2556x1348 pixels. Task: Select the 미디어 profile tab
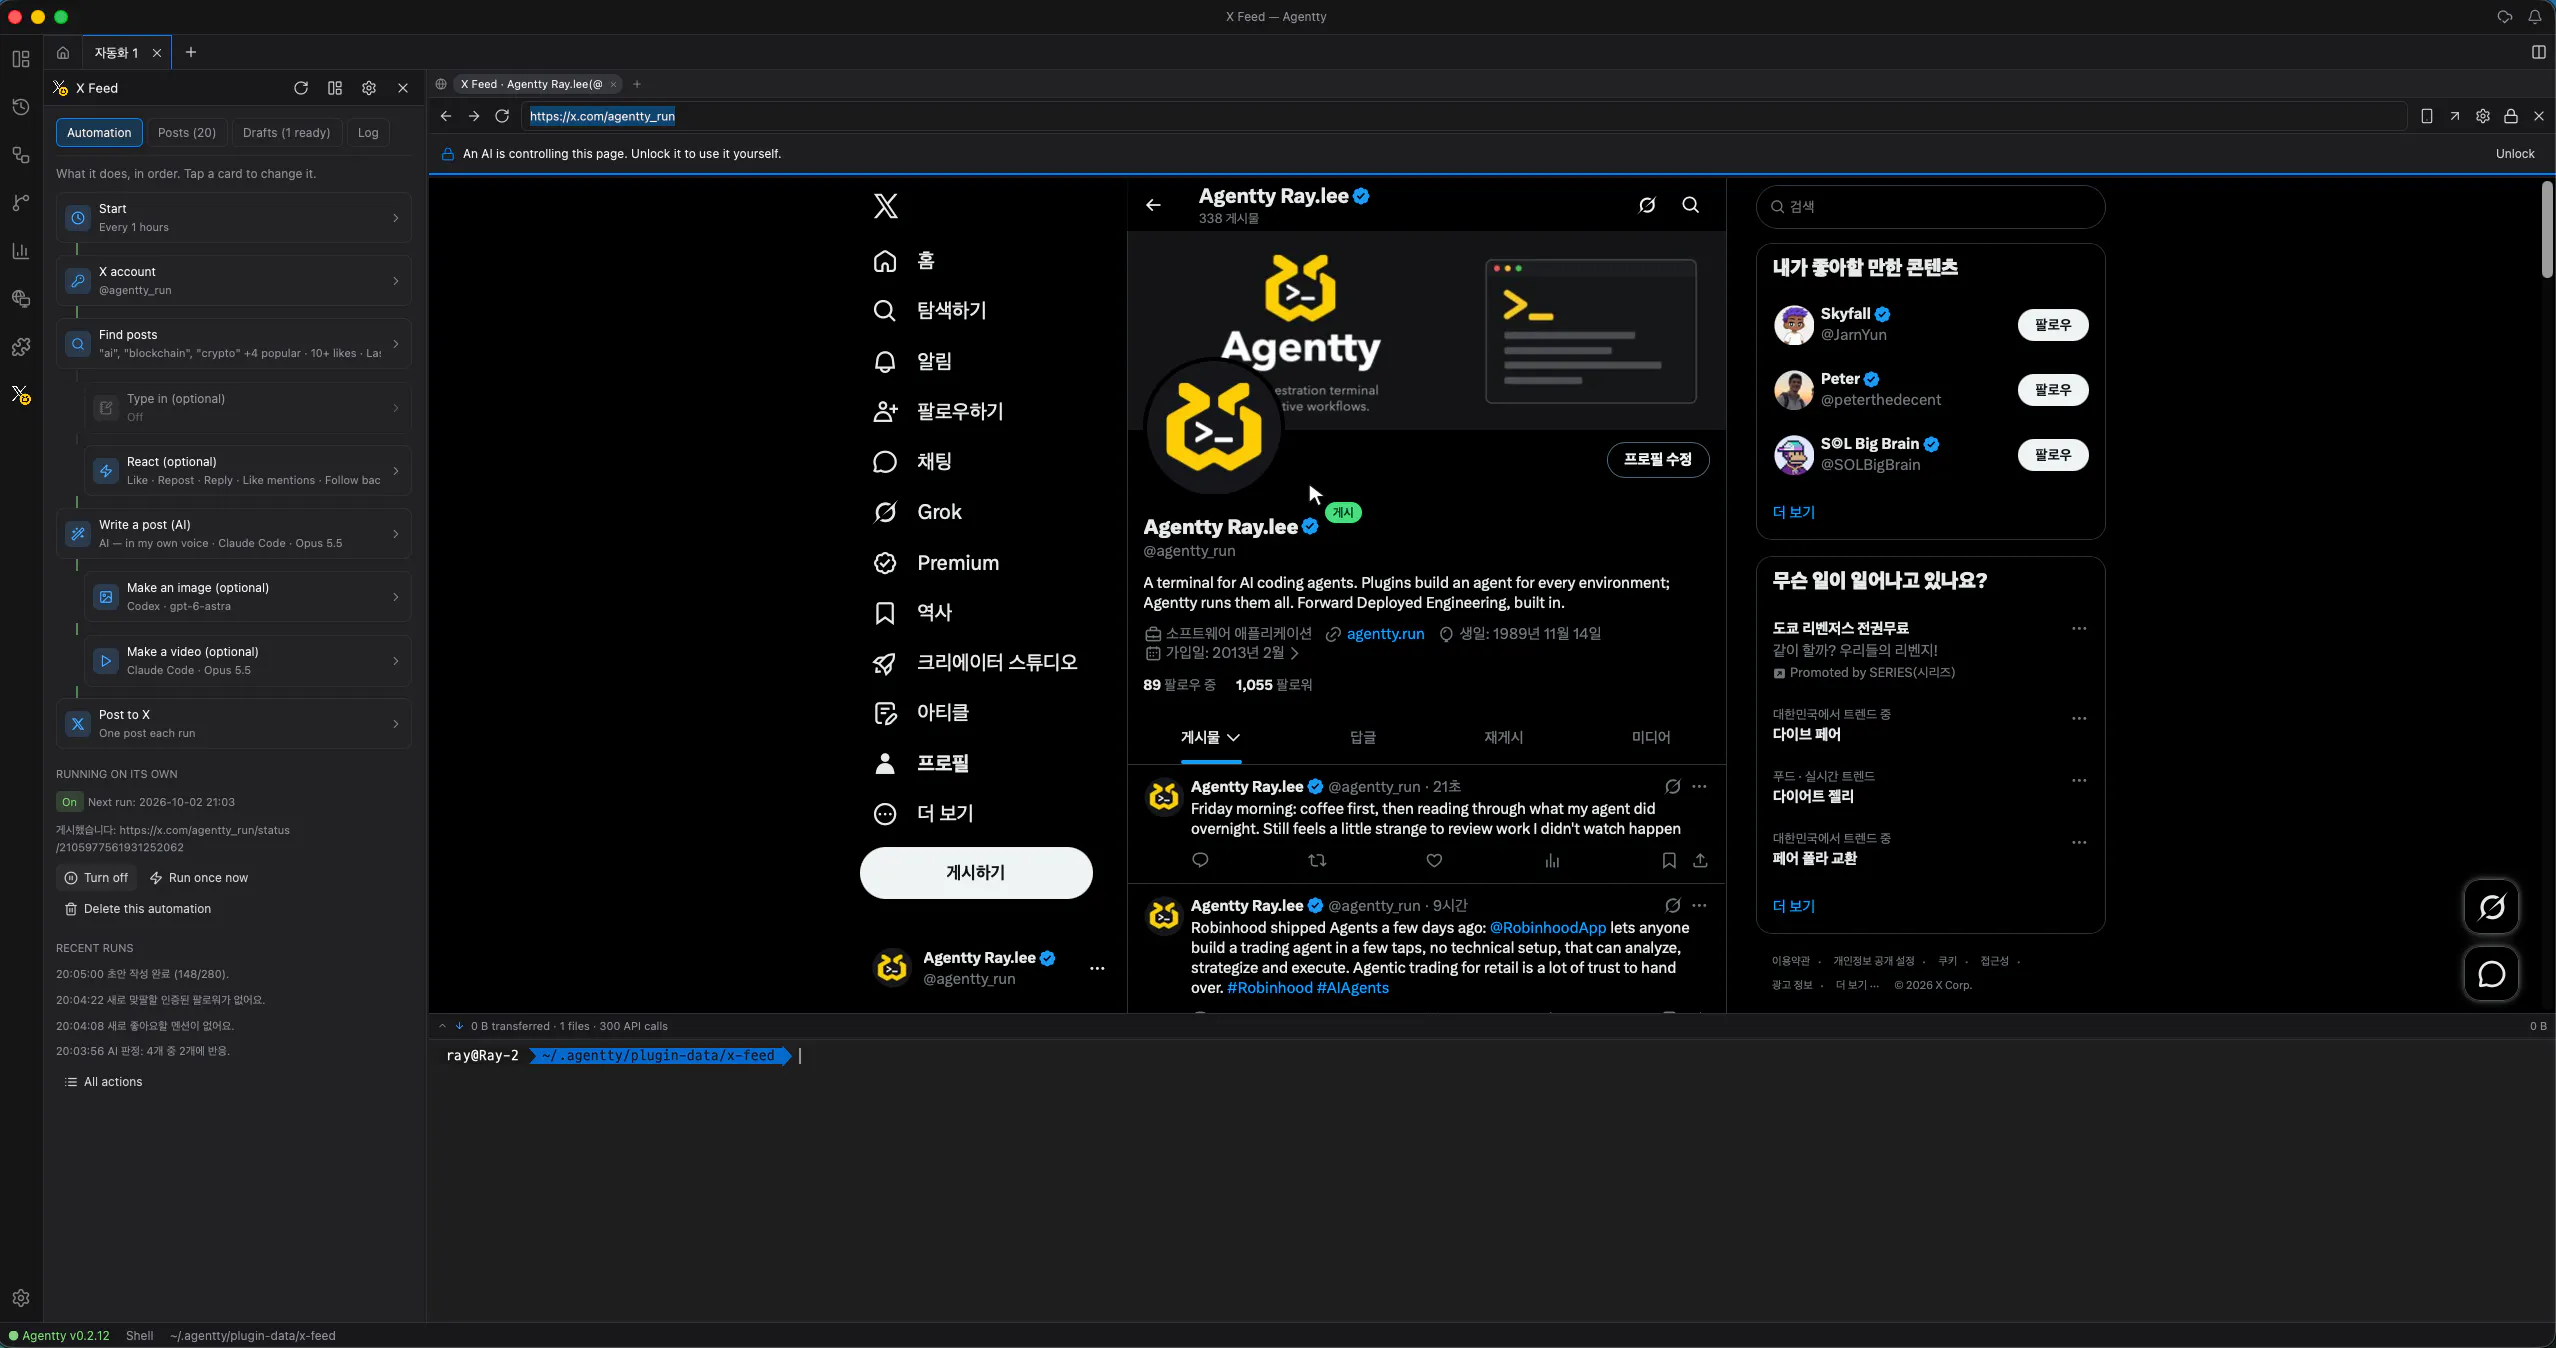(x=1651, y=738)
